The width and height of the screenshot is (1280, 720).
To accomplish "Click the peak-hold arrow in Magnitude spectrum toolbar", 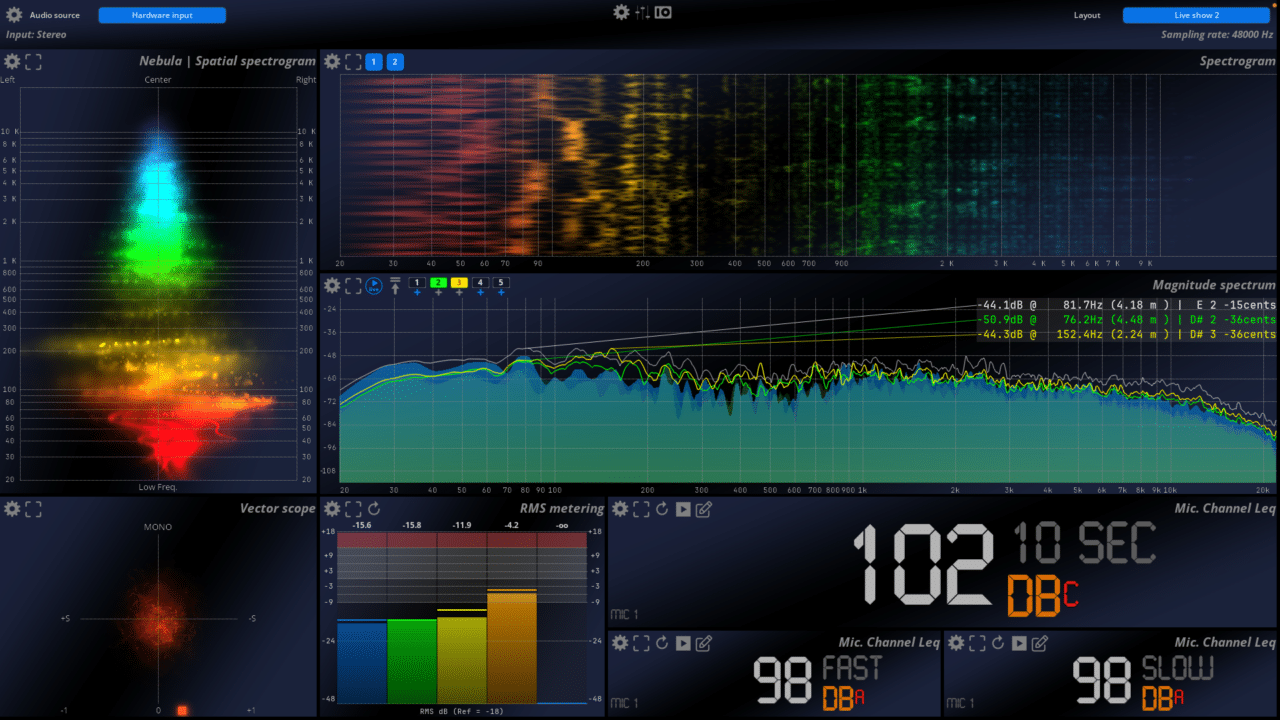I will [395, 285].
